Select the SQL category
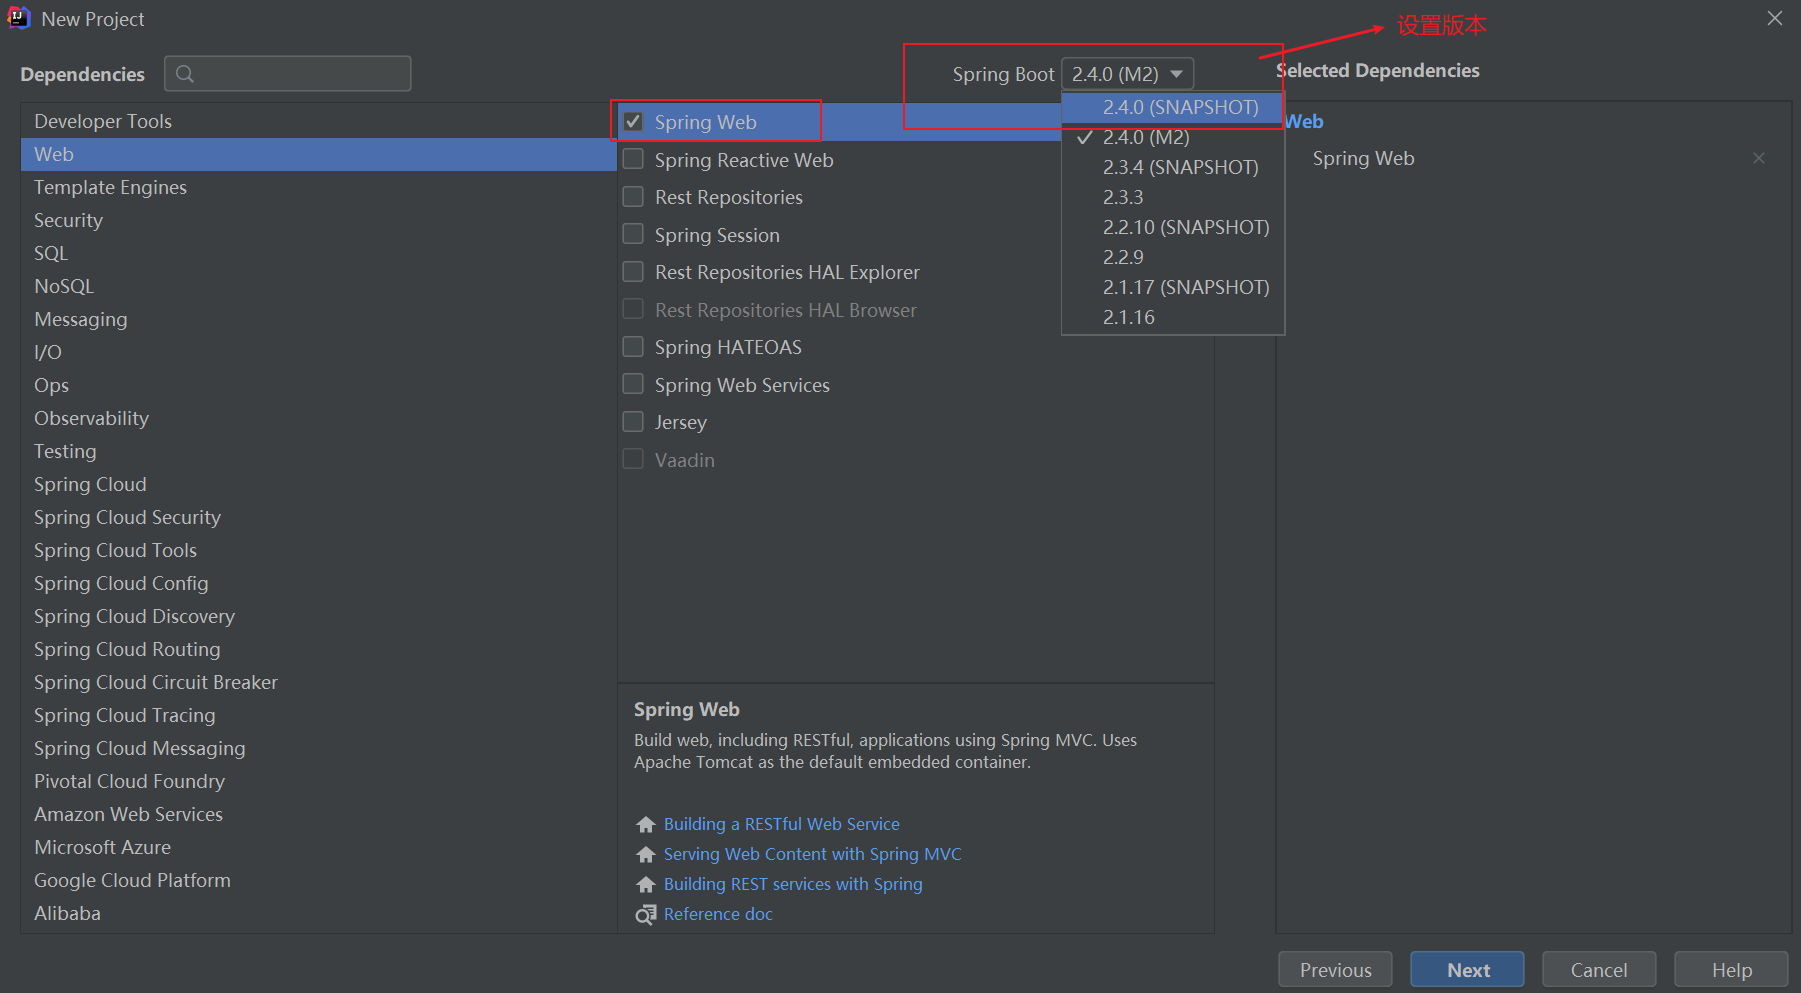 tap(318, 253)
